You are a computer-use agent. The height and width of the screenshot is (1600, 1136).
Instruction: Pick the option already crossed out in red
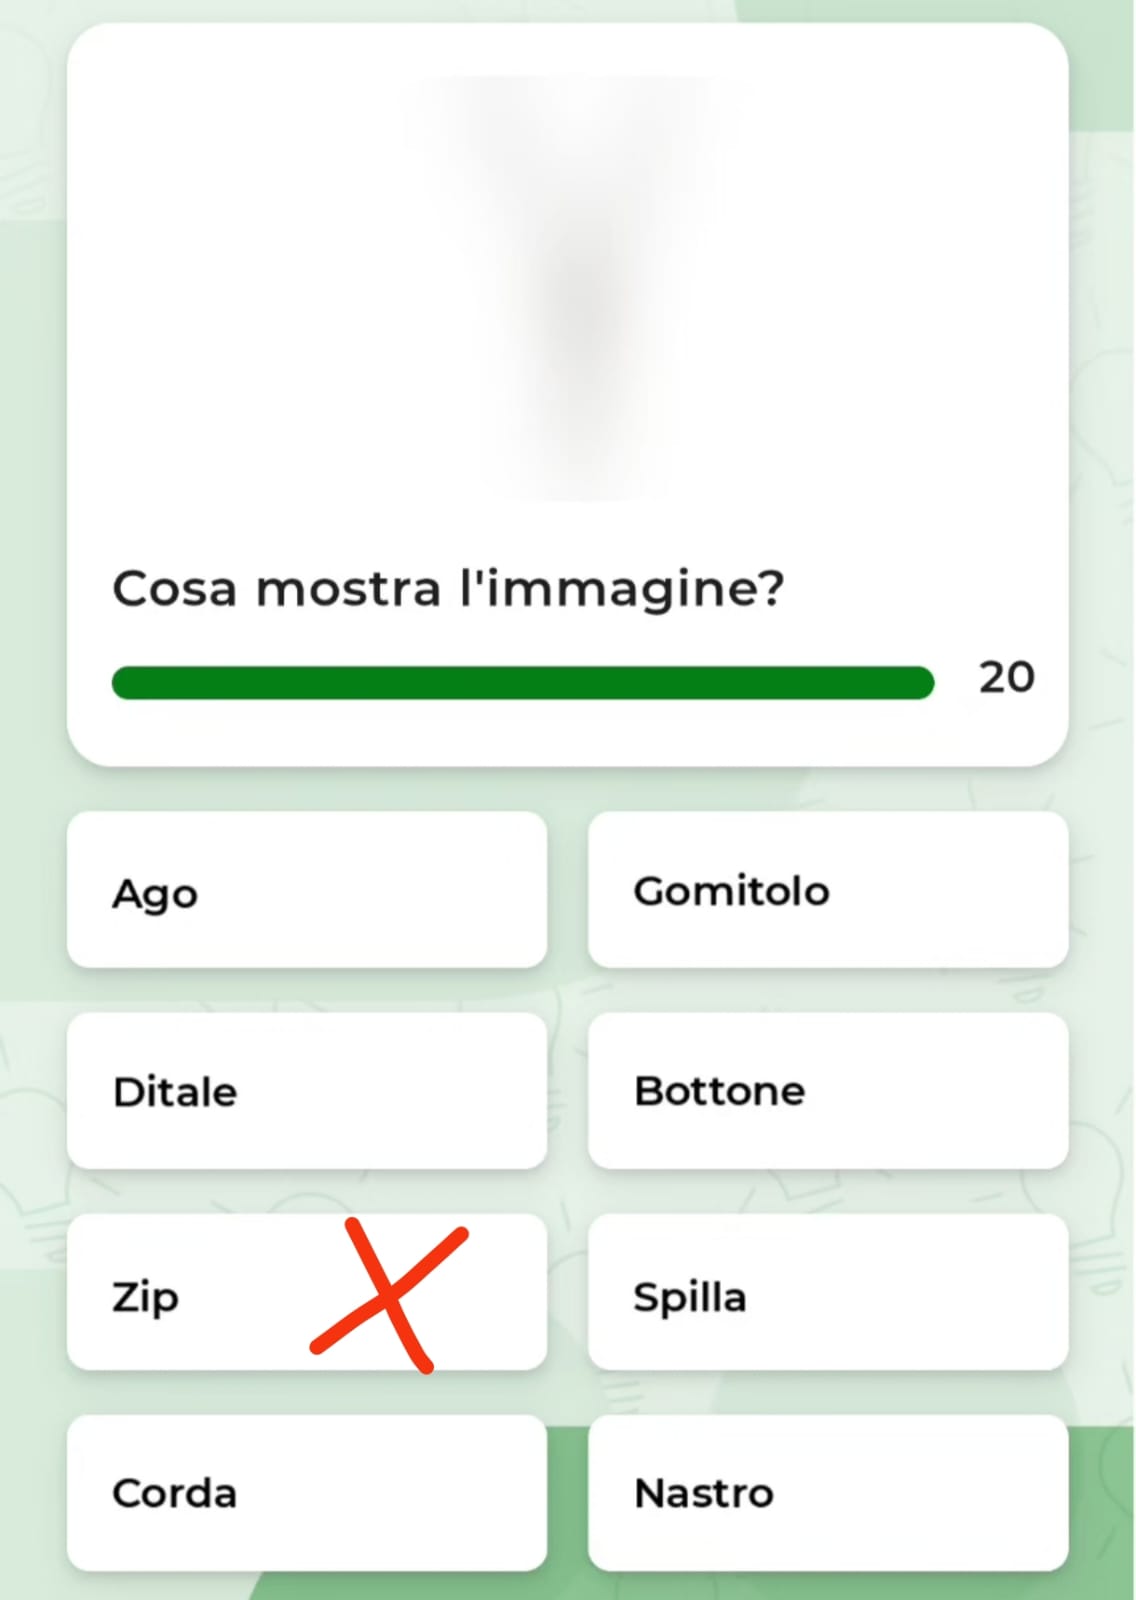coord(200,1293)
